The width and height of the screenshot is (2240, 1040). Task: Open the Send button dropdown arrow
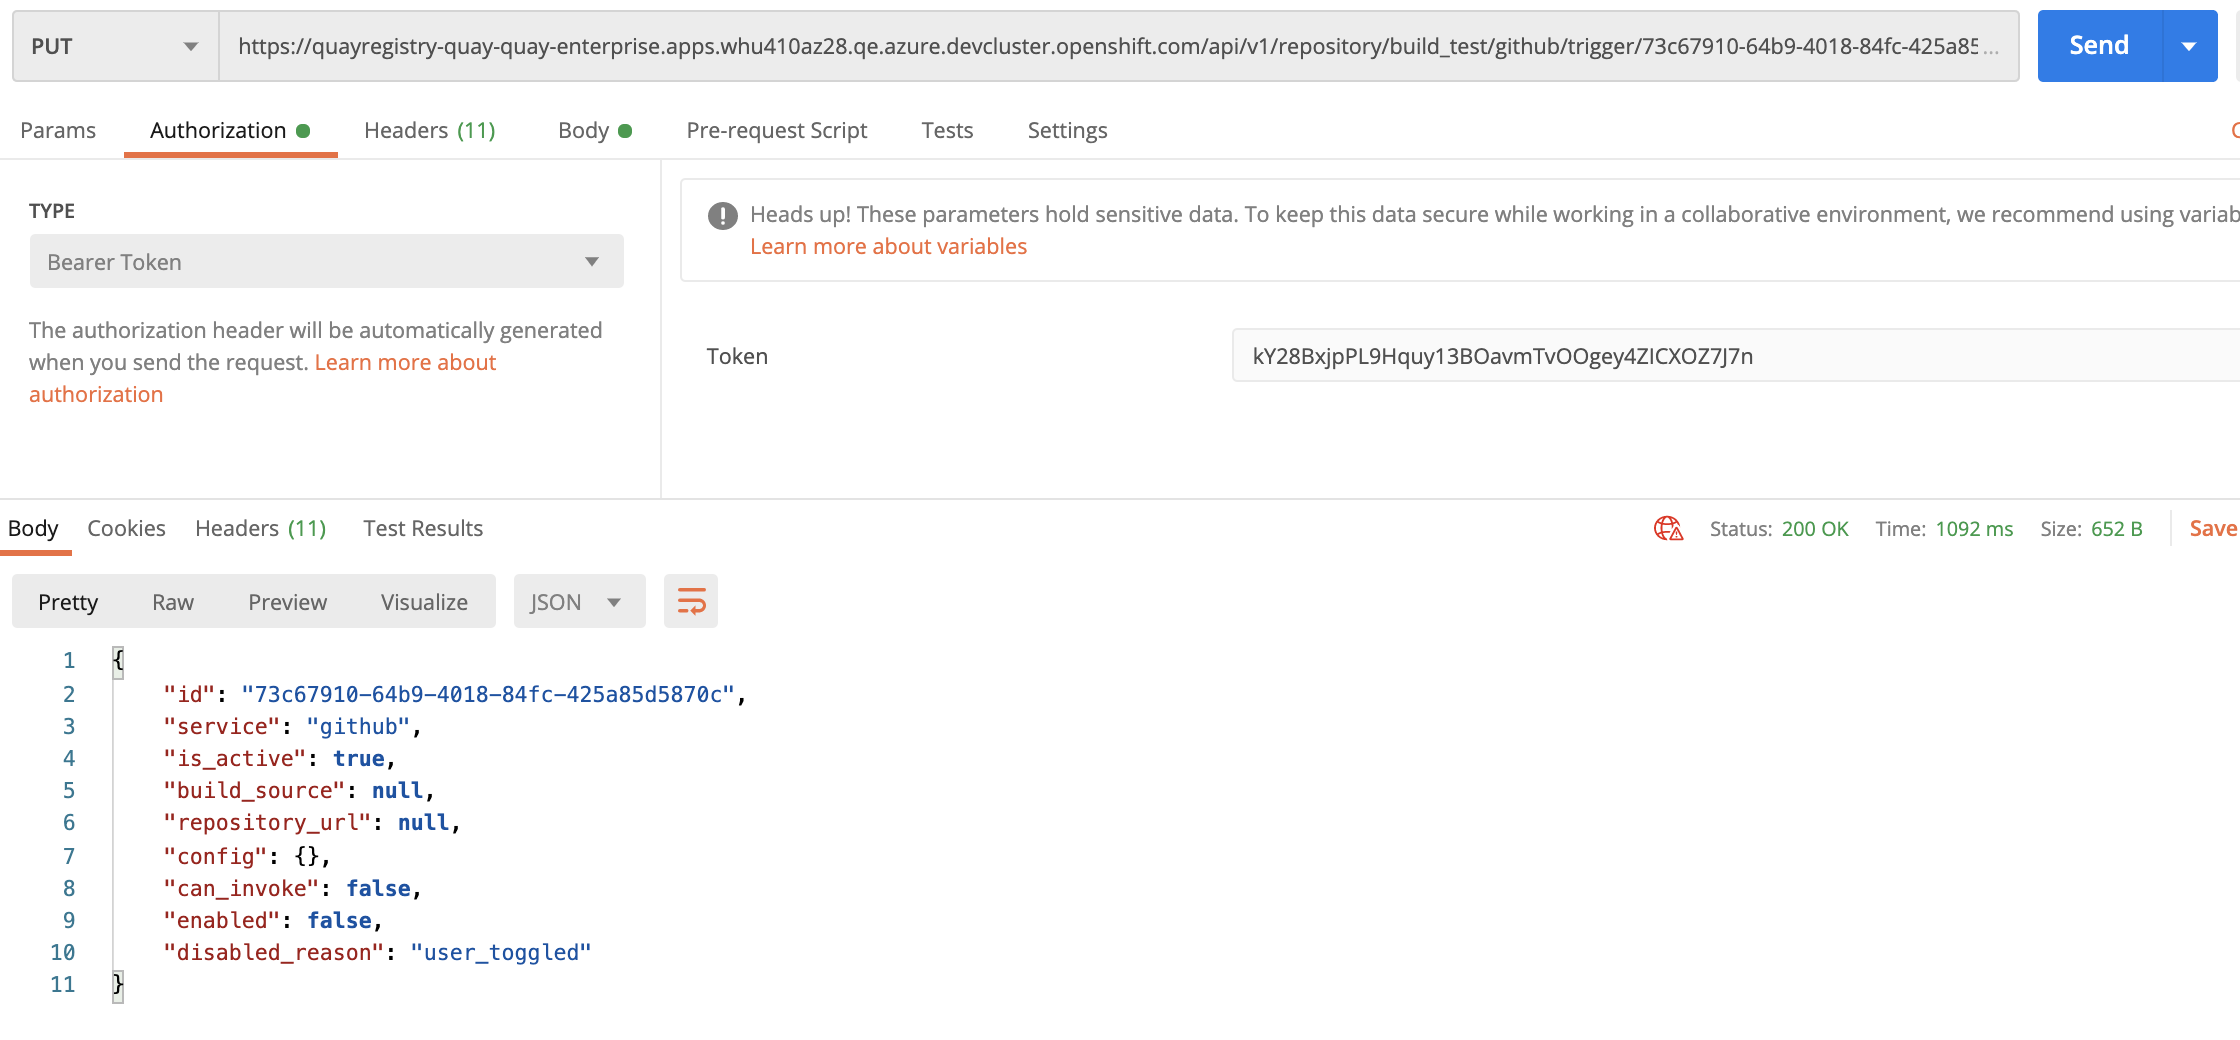tap(2189, 46)
